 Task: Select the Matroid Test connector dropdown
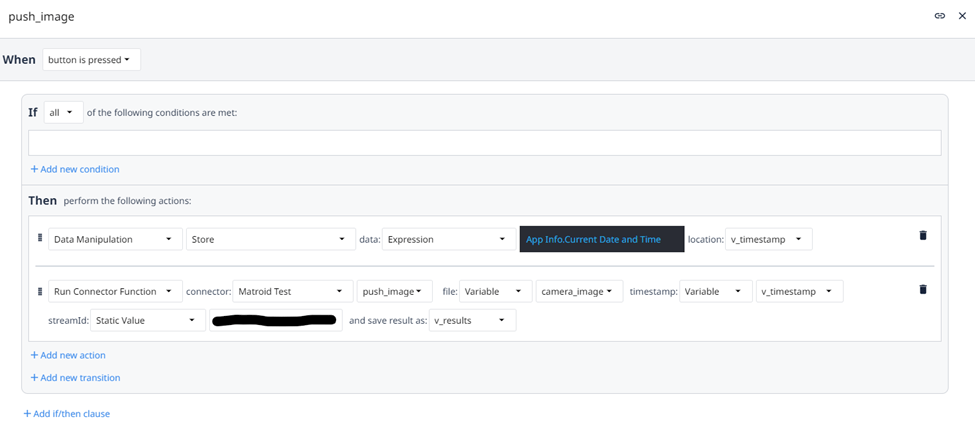point(291,291)
